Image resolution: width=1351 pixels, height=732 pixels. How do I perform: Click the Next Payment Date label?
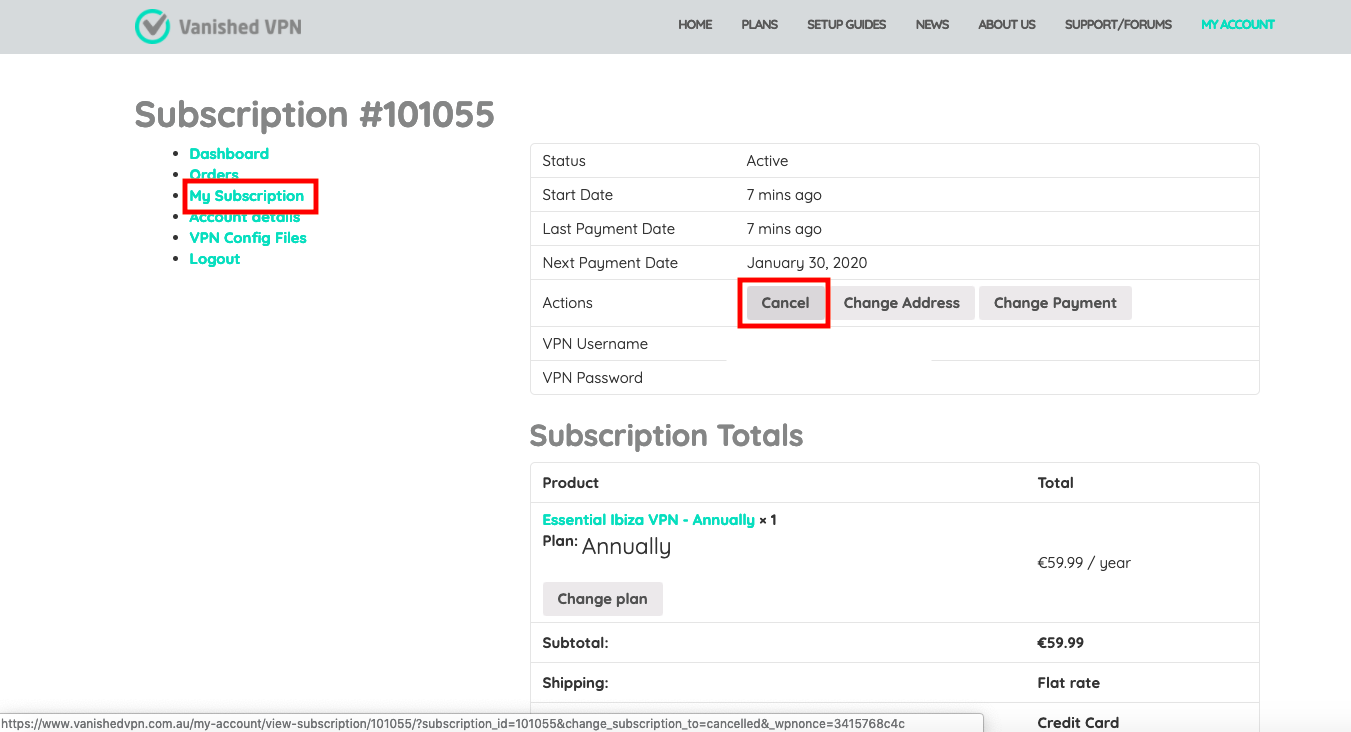(x=610, y=263)
